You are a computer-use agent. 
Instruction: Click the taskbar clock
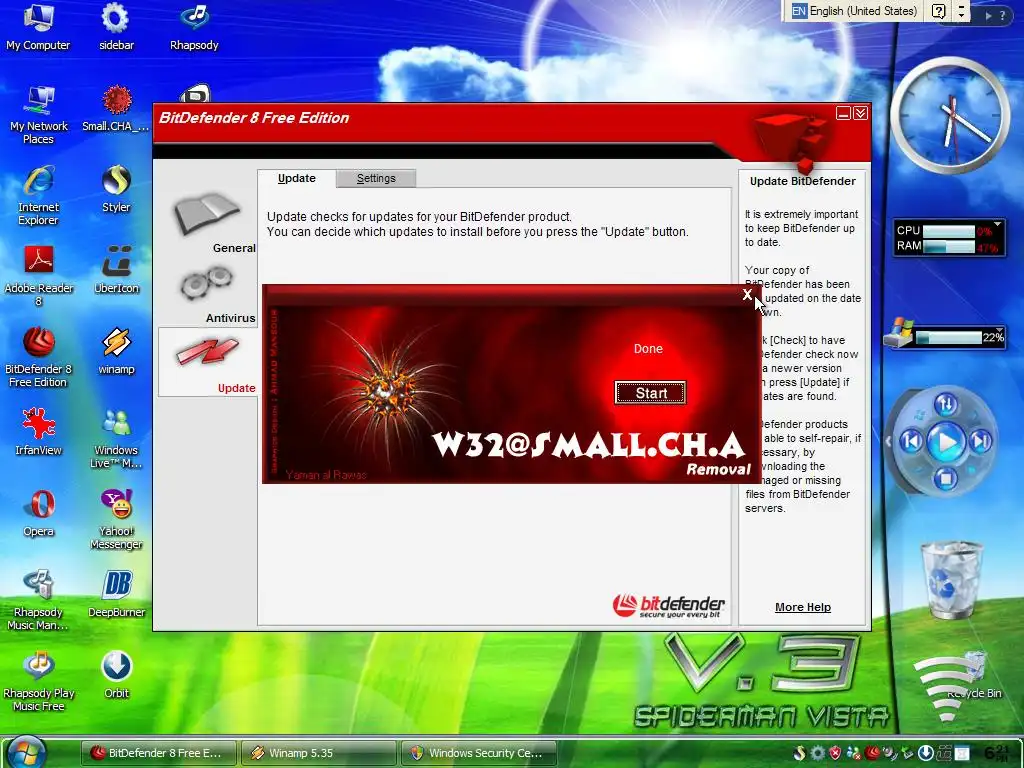point(998,753)
